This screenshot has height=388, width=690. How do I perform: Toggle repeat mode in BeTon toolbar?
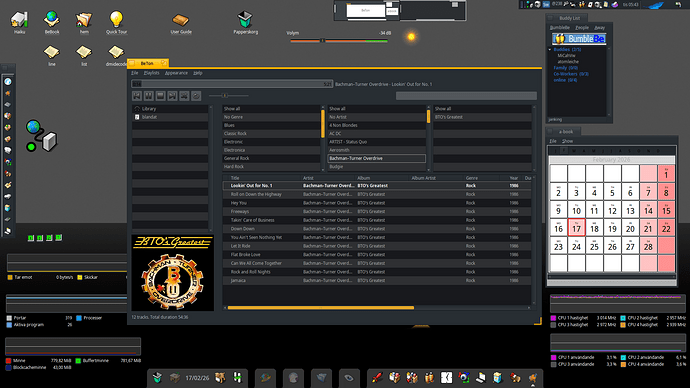[x=196, y=95]
